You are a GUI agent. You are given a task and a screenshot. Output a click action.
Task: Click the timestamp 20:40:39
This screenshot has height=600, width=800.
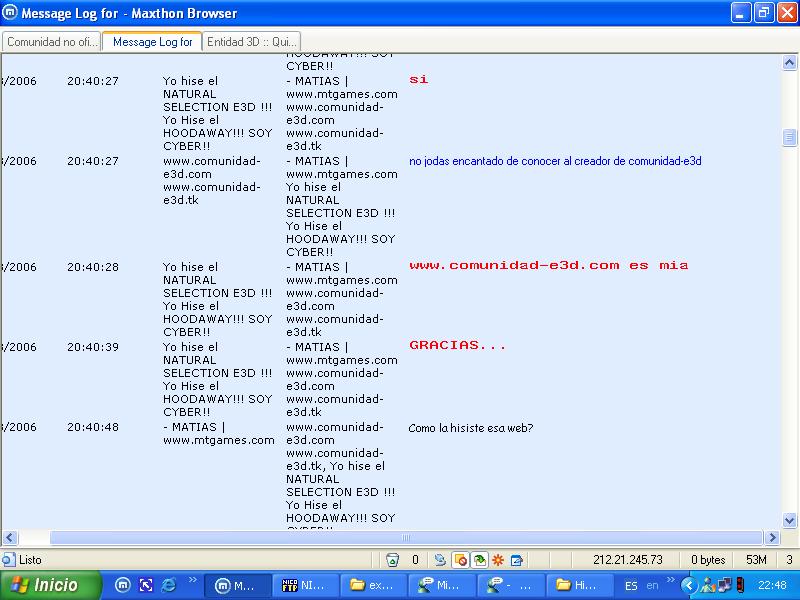point(93,347)
